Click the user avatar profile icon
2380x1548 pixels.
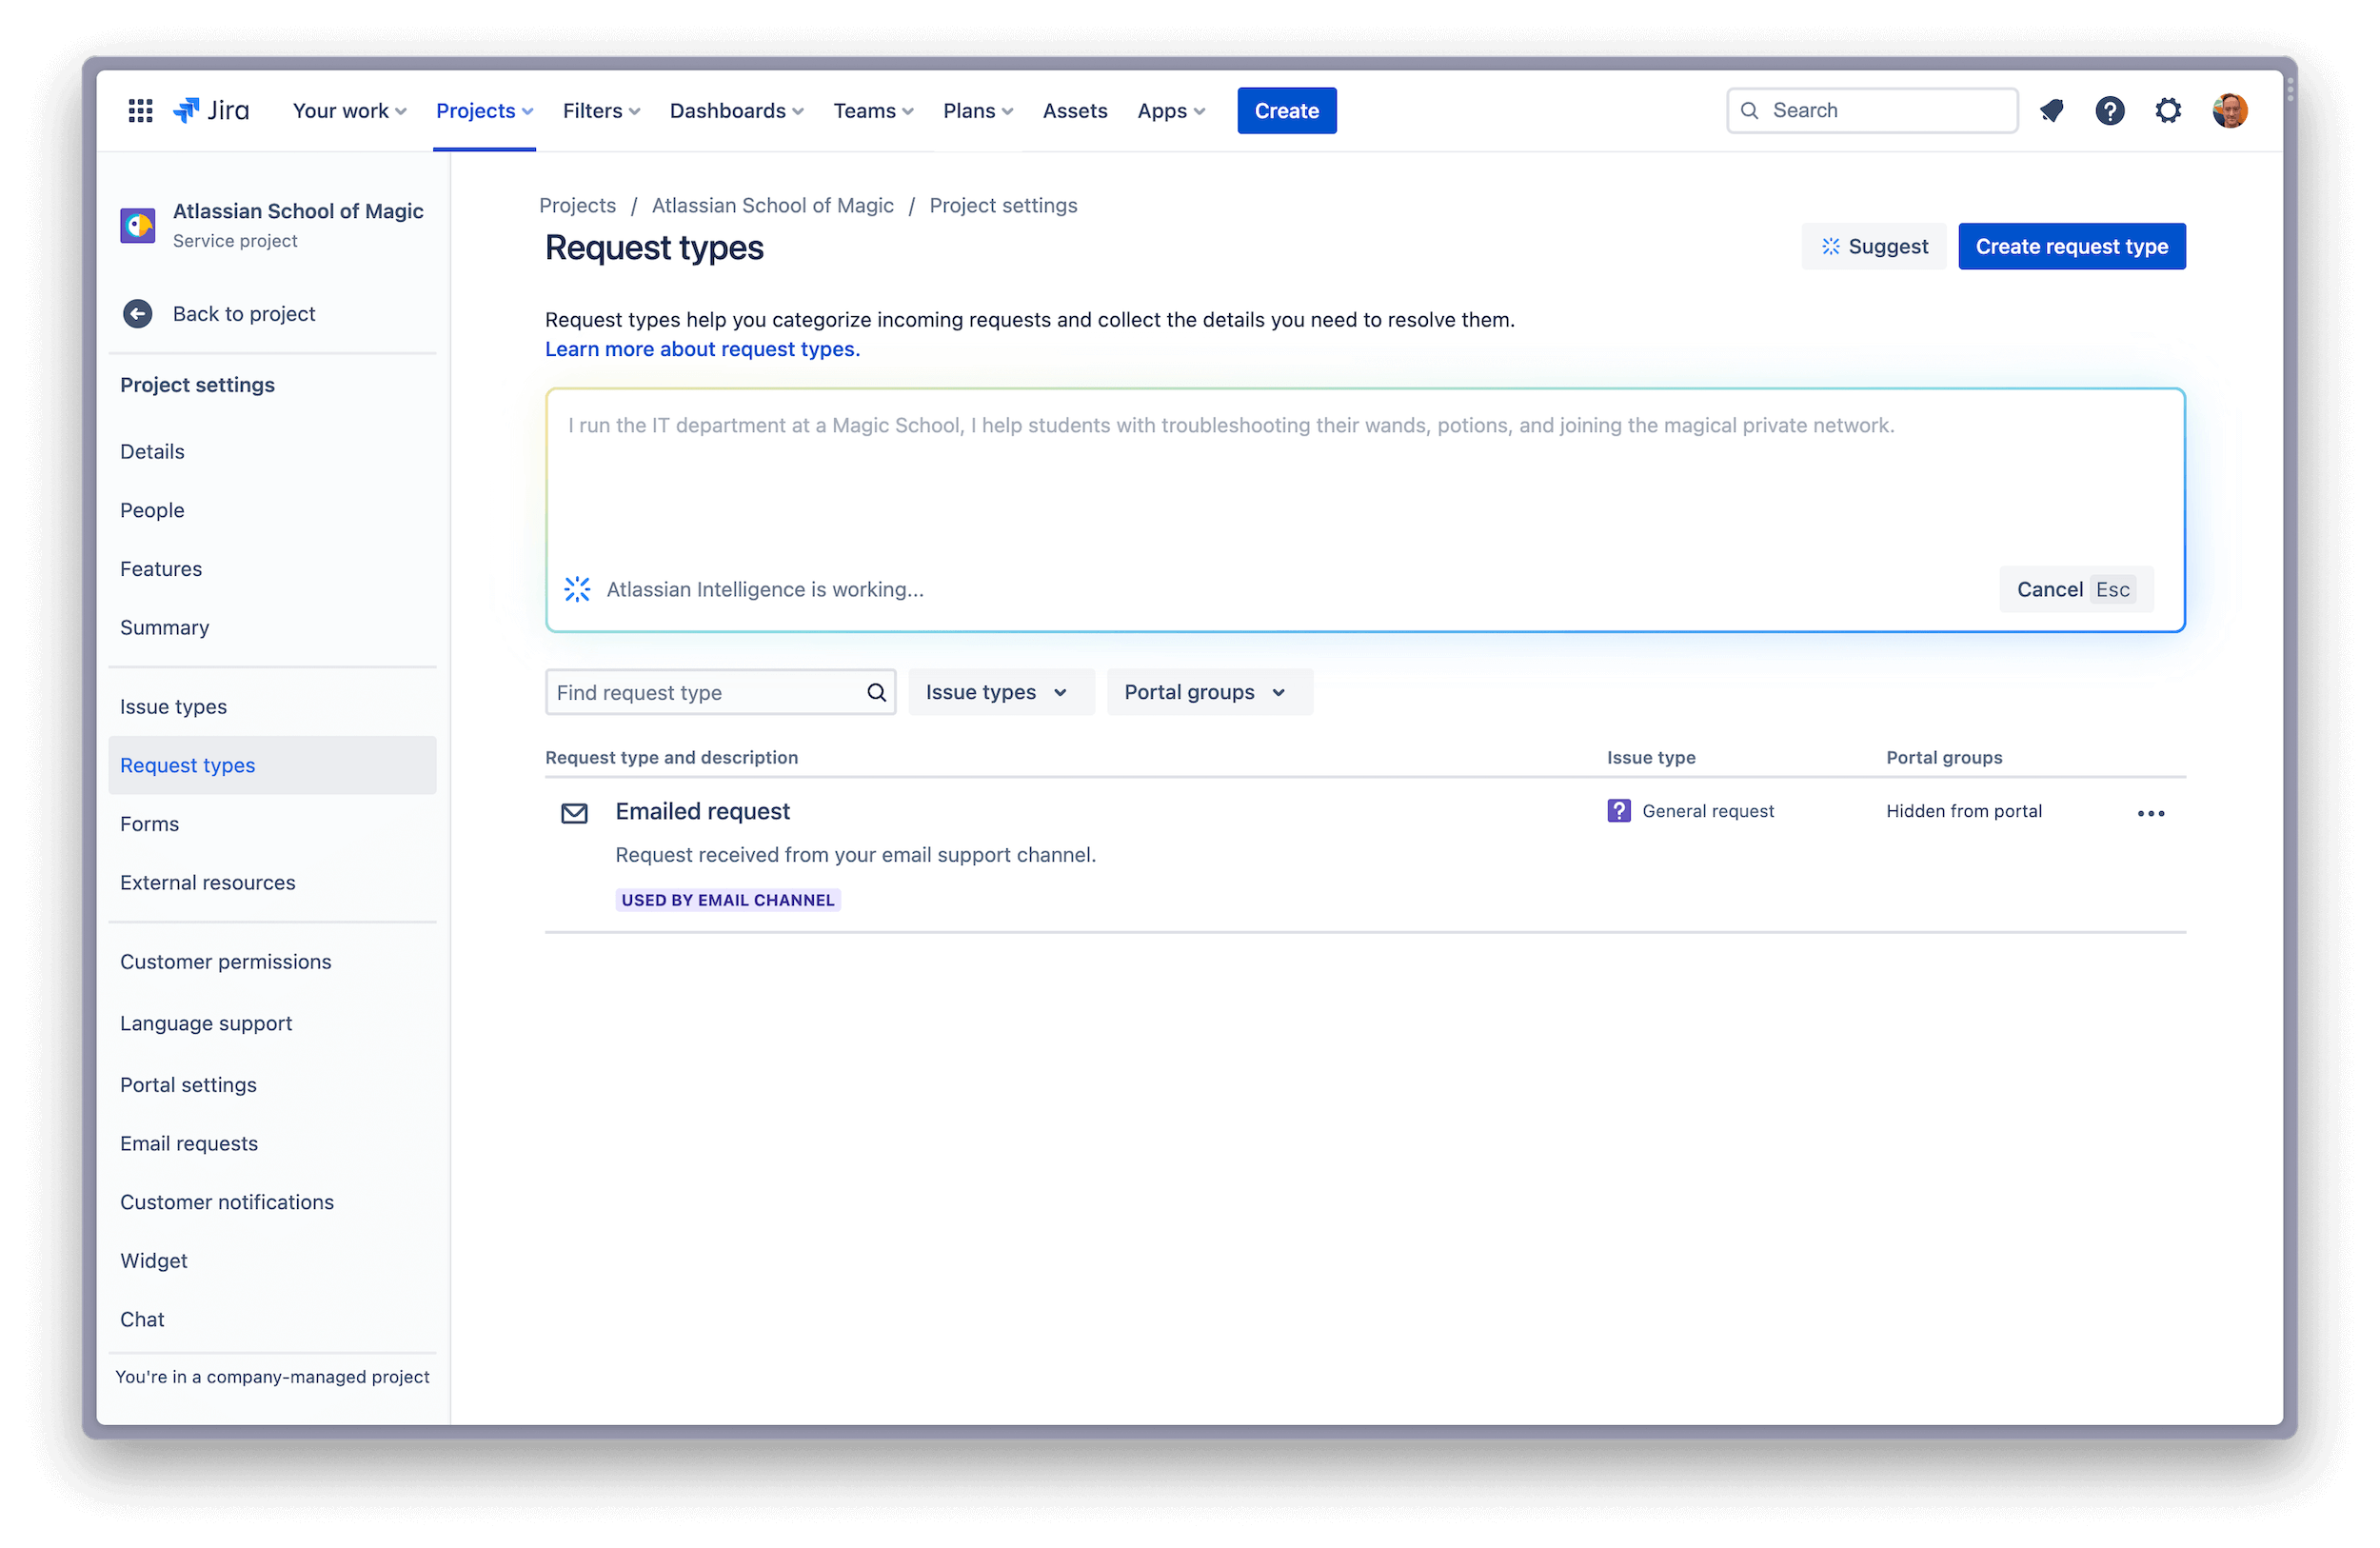[x=2232, y=109]
